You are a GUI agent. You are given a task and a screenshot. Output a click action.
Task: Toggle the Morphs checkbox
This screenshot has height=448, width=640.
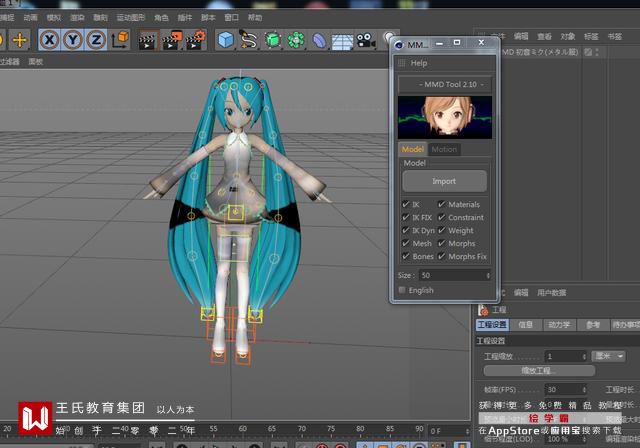(x=441, y=243)
